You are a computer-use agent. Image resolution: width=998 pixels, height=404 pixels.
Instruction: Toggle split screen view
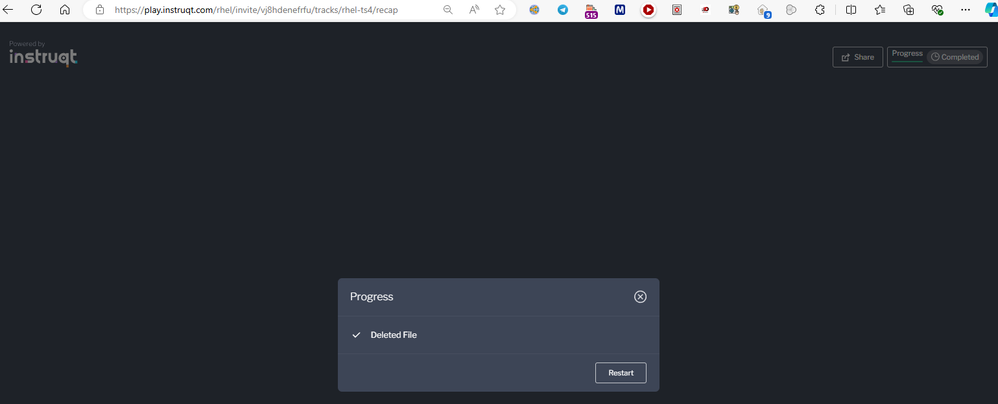[x=851, y=10]
